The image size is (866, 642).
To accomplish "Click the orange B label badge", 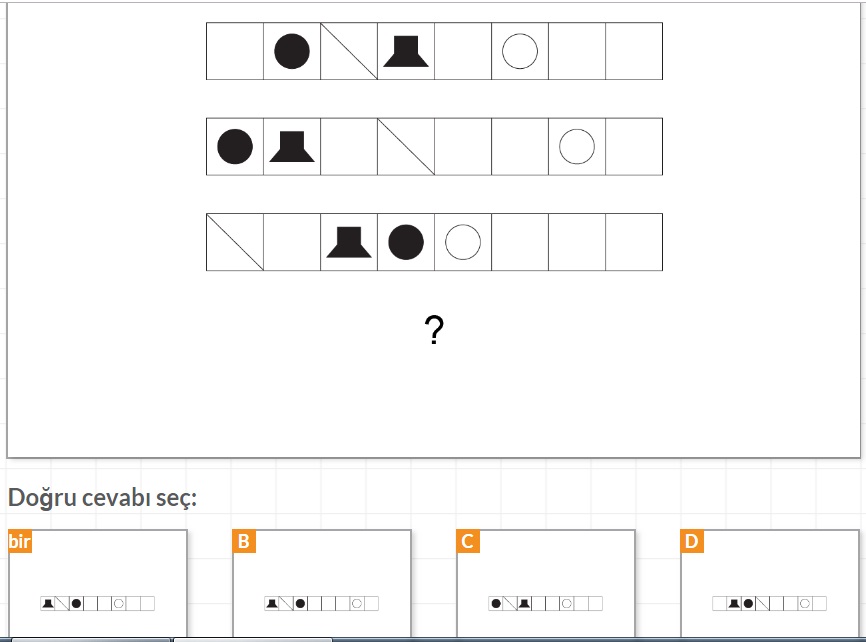I will pos(244,541).
